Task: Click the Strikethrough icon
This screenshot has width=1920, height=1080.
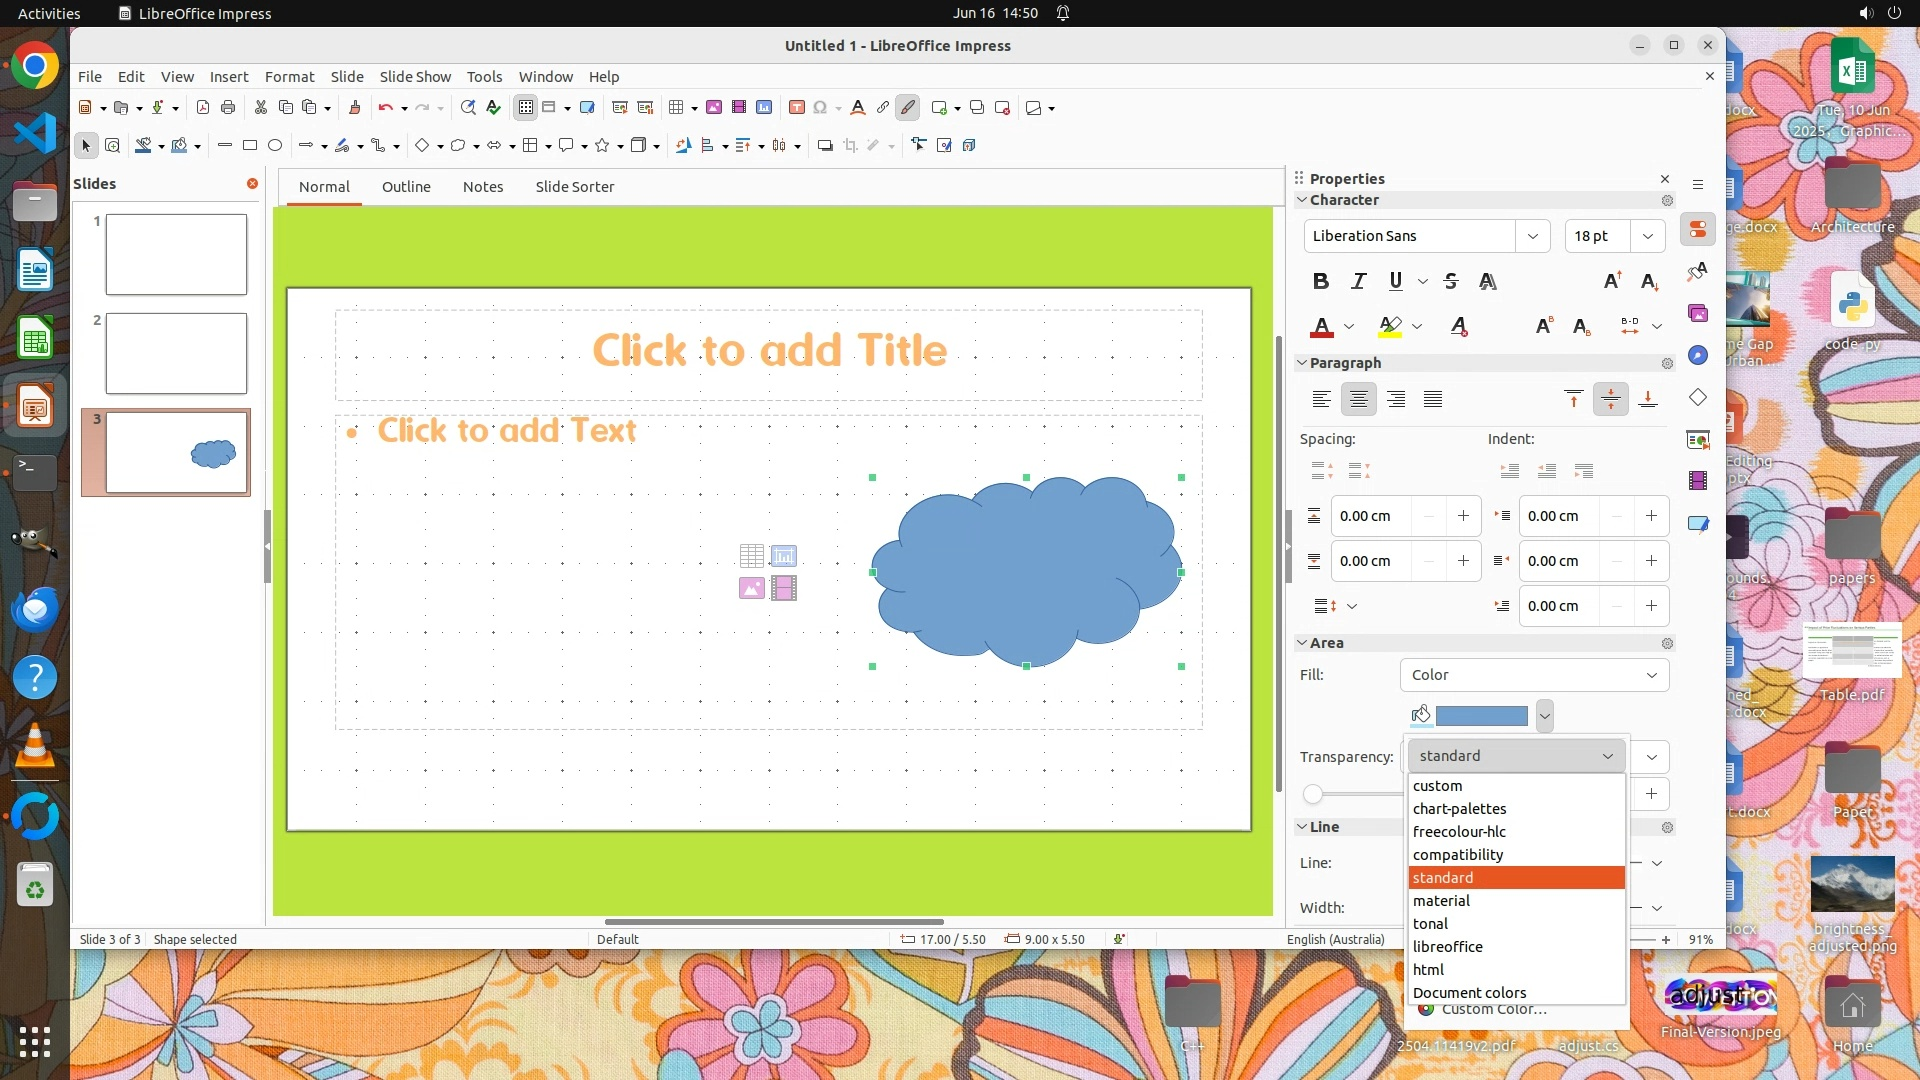Action: (x=1451, y=281)
